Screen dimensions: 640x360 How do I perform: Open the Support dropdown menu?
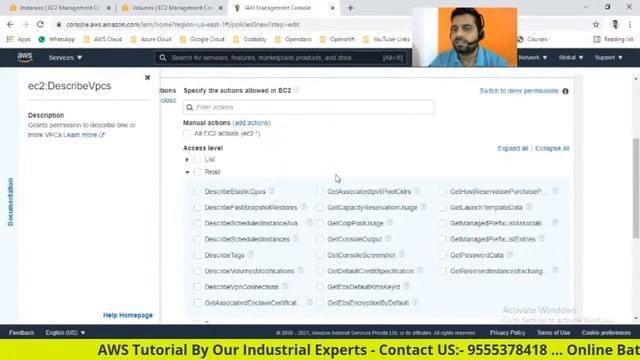coord(608,58)
